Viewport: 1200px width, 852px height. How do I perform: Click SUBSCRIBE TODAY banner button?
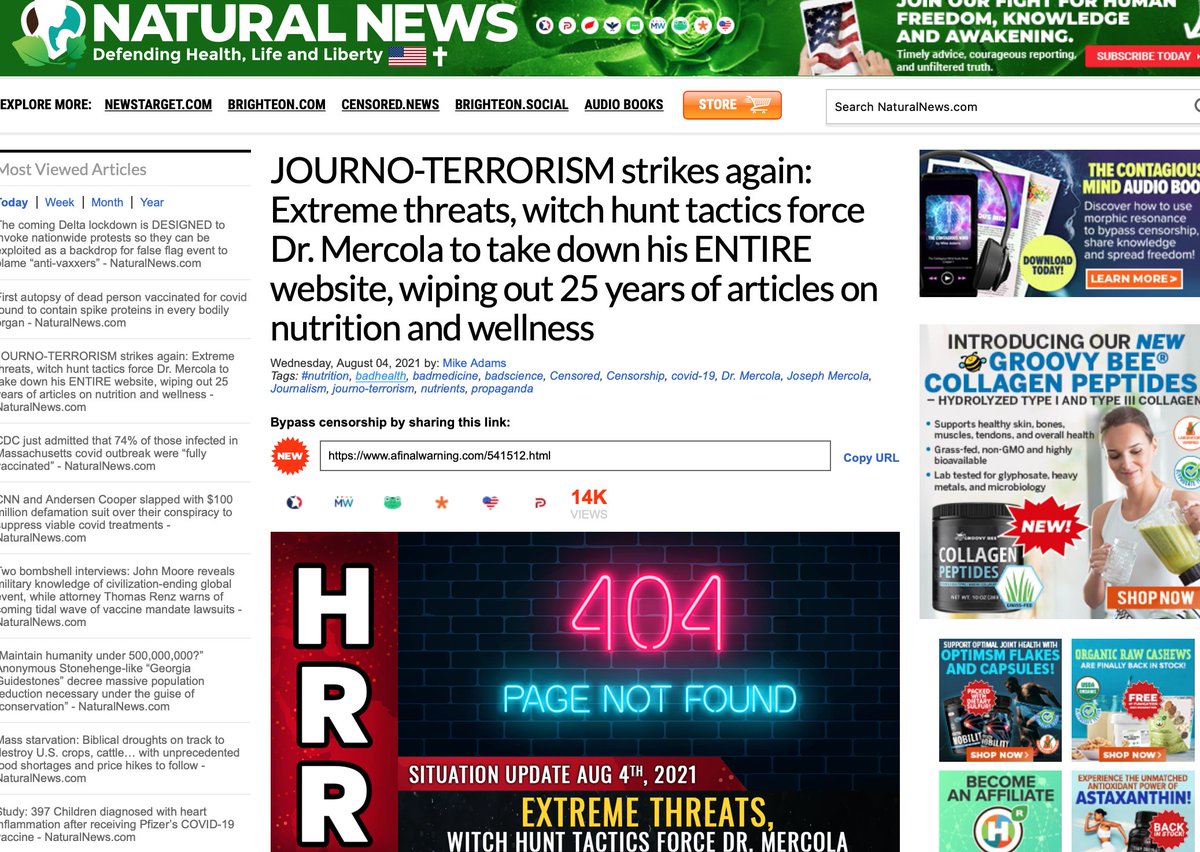[x=1142, y=57]
